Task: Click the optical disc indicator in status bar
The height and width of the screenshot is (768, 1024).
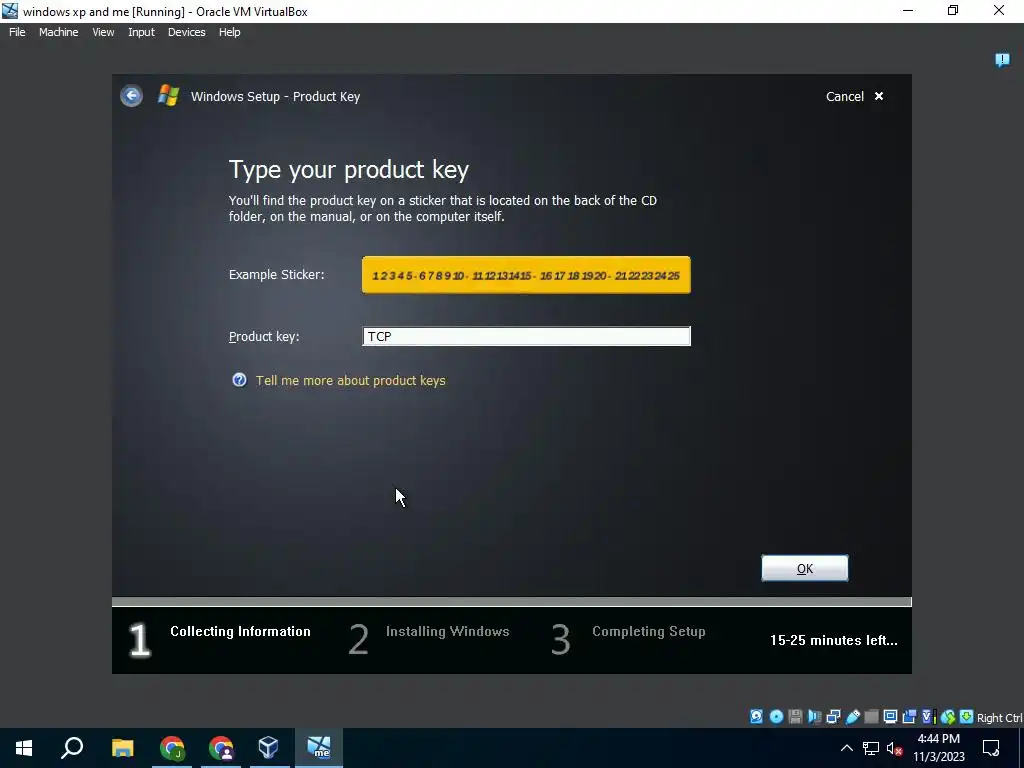Action: point(776,716)
